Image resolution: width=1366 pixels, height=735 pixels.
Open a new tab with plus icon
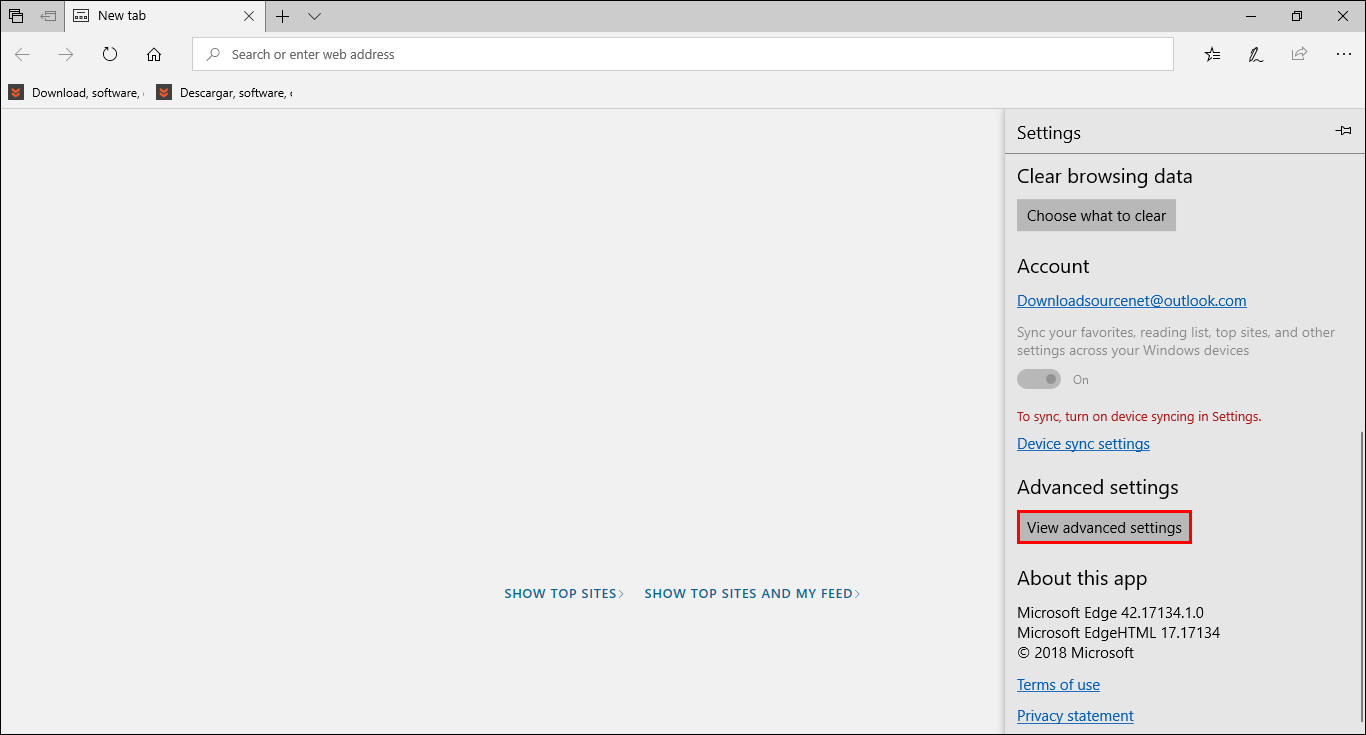point(283,16)
